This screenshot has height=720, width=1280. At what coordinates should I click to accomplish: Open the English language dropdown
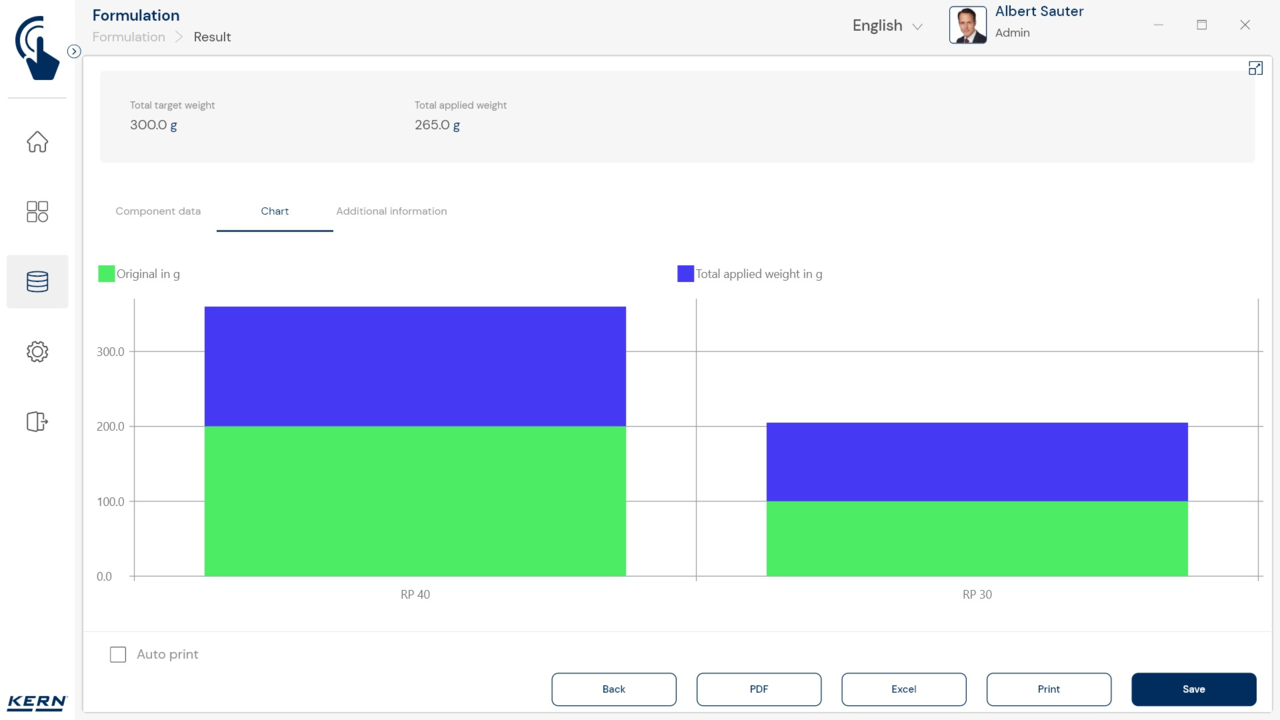(887, 26)
